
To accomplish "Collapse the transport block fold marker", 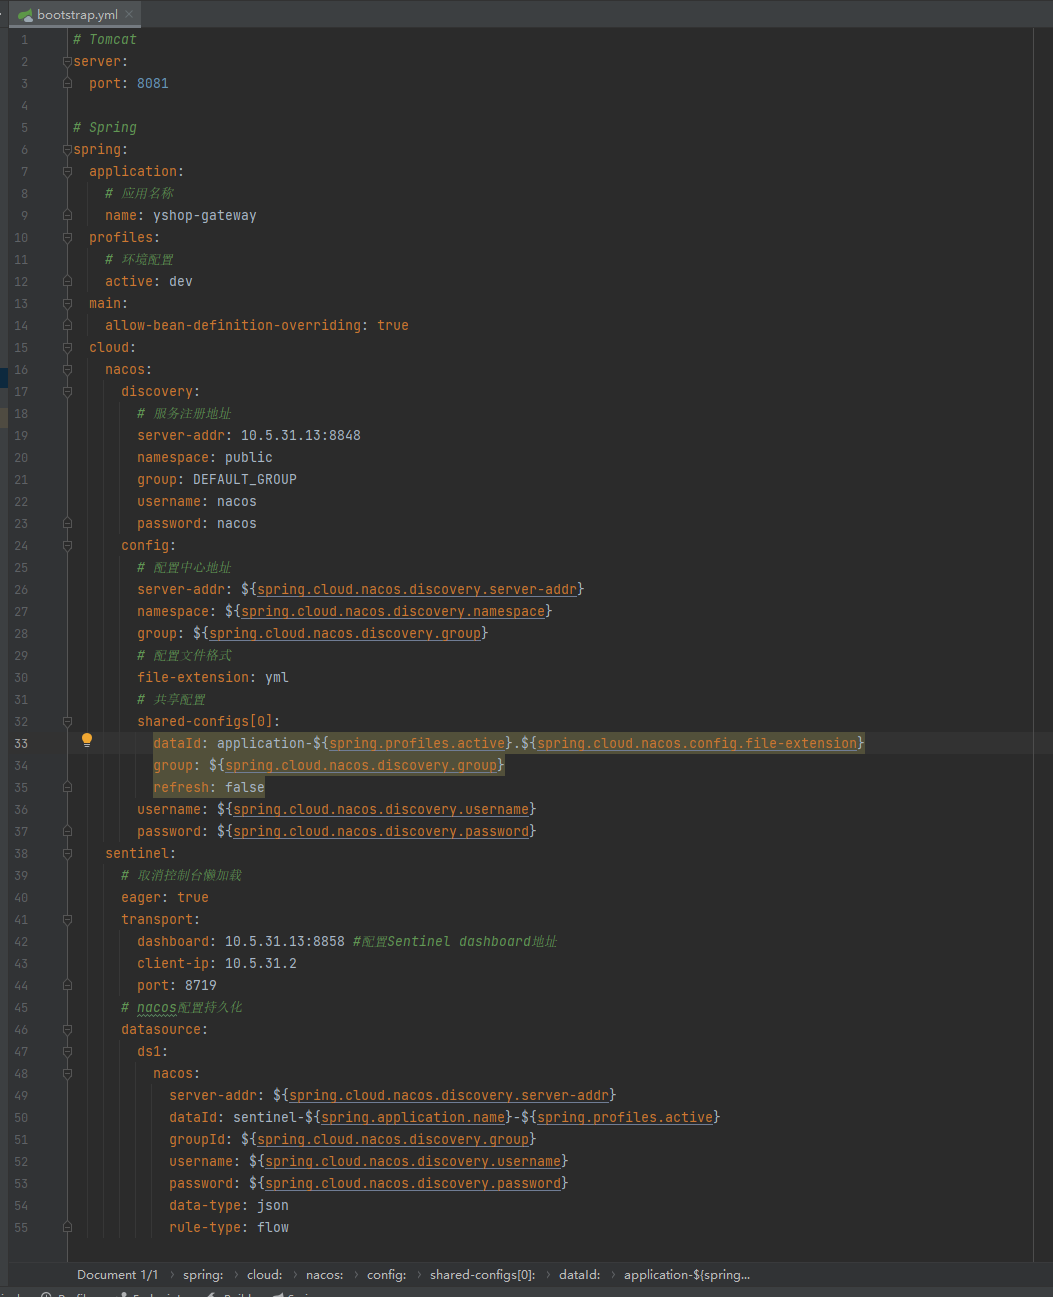I will [67, 920].
